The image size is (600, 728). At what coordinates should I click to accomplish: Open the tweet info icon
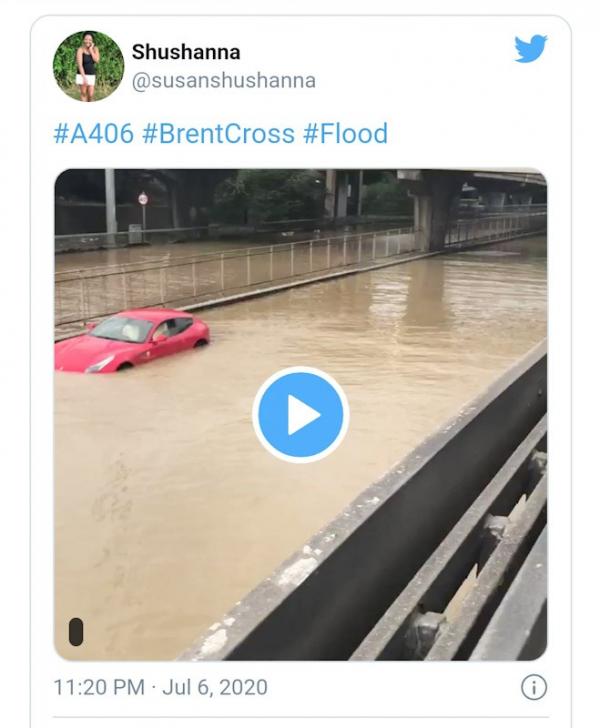[534, 687]
